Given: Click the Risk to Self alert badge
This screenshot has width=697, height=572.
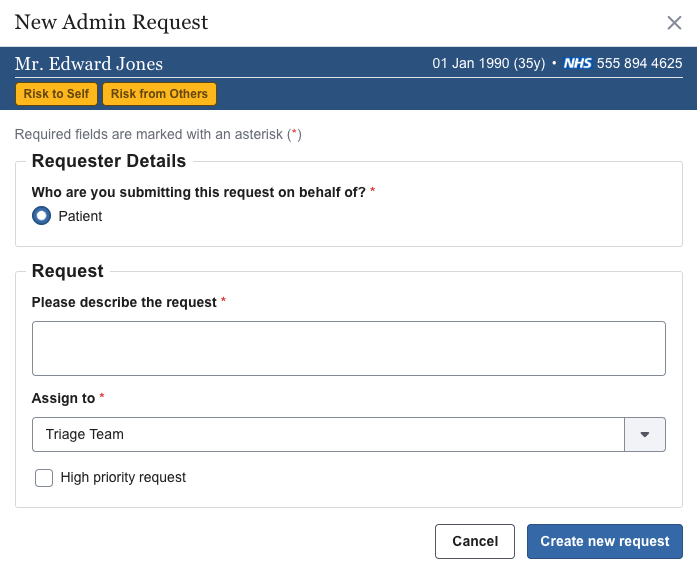Looking at the screenshot, I should (56, 94).
